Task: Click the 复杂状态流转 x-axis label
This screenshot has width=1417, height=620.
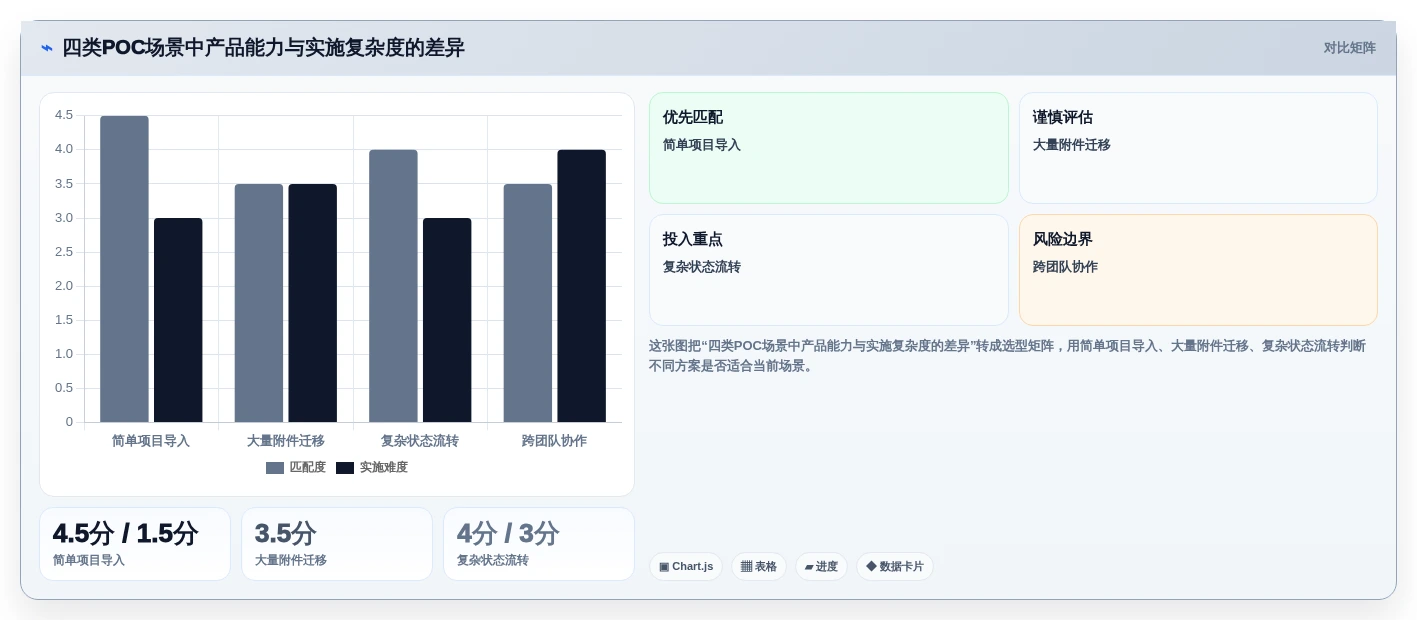Action: tap(420, 441)
